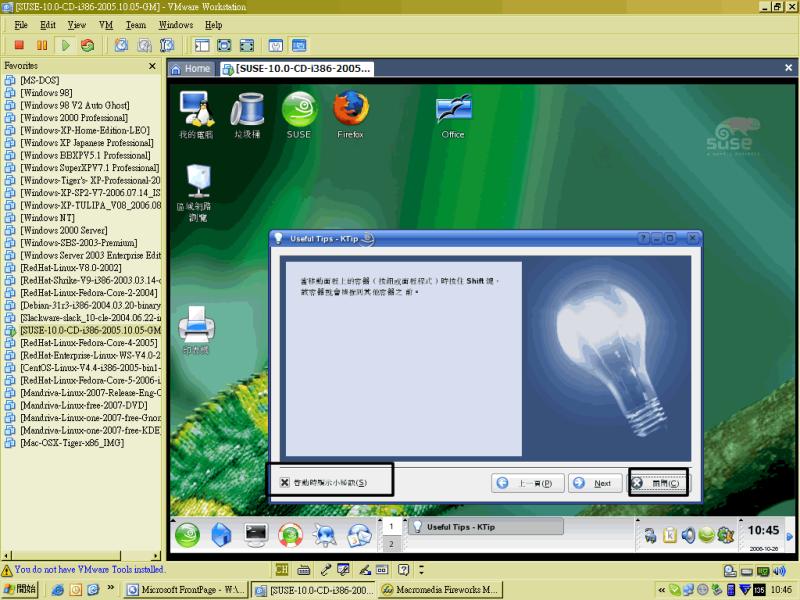This screenshot has width=800, height=600.
Task: Open the lifebuoy help center icon in the KDE panel
Action: coord(290,535)
